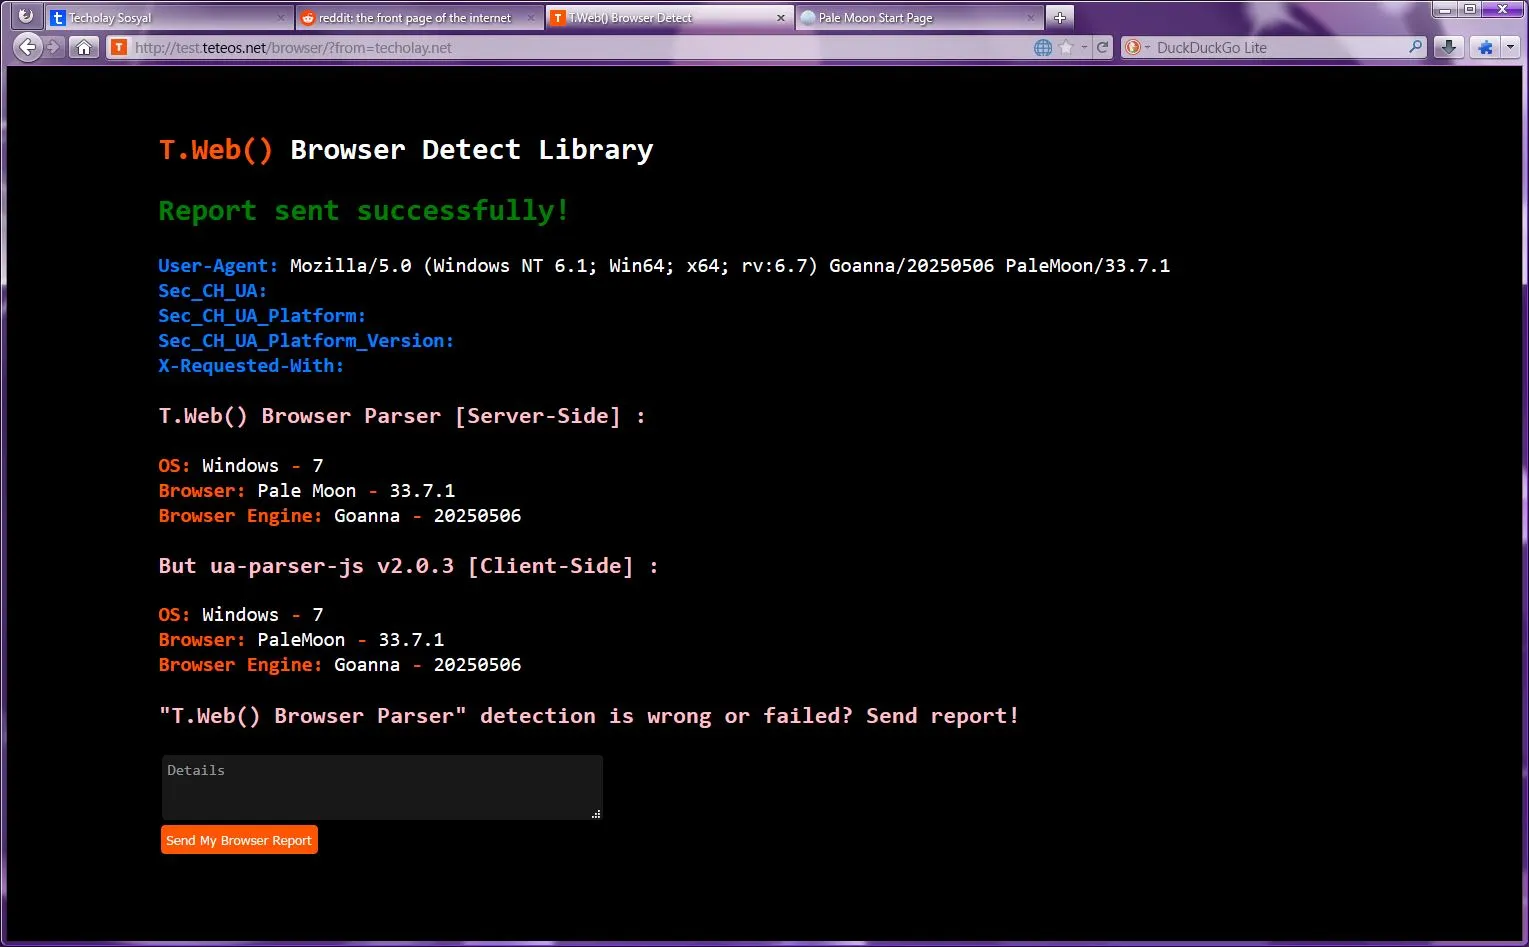Viewport: 1529px width, 947px height.
Task: Click the search magnifier icon
Action: 1415,47
